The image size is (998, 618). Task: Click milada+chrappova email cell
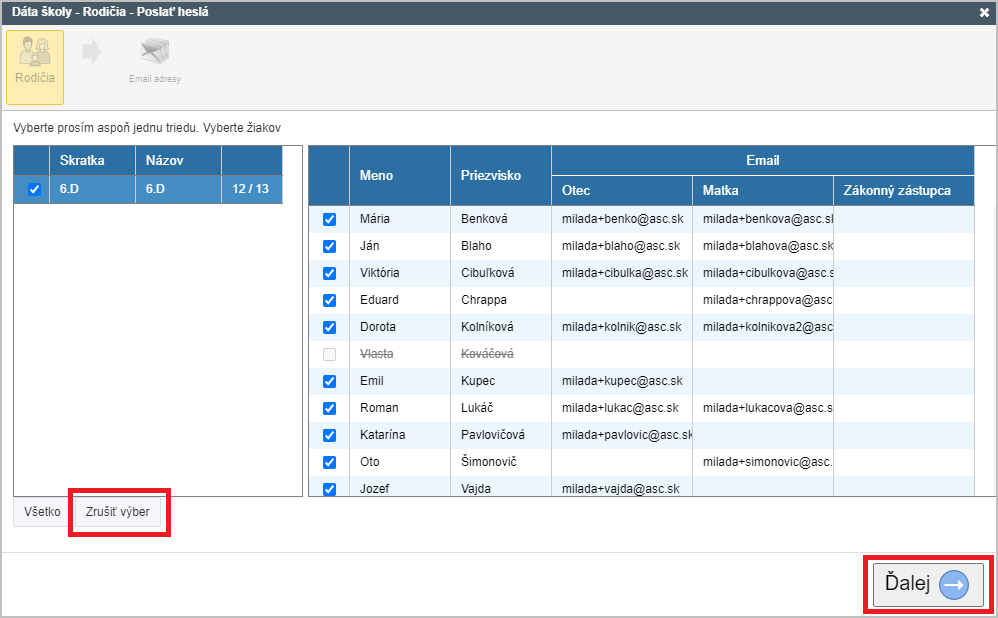coord(763,300)
